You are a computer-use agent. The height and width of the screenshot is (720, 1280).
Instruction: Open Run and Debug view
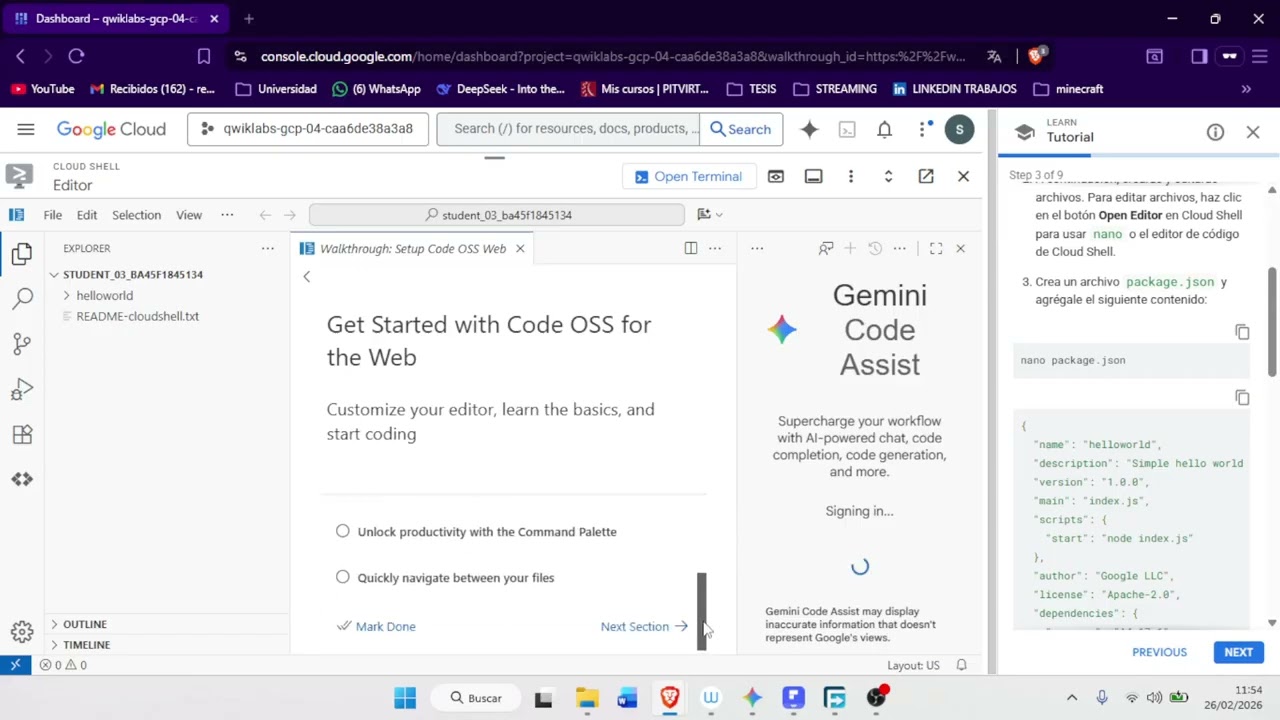click(x=22, y=389)
